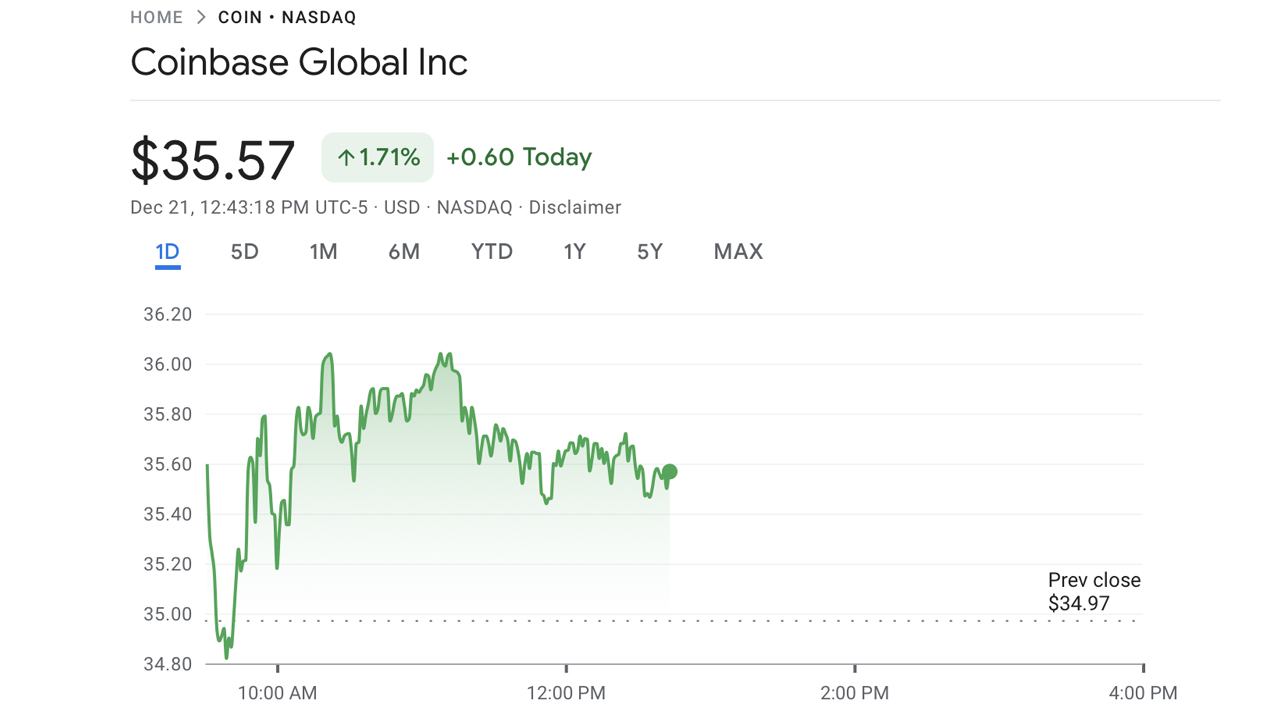The image size is (1280, 720).
Task: Select the YTD chart range
Action: (491, 252)
